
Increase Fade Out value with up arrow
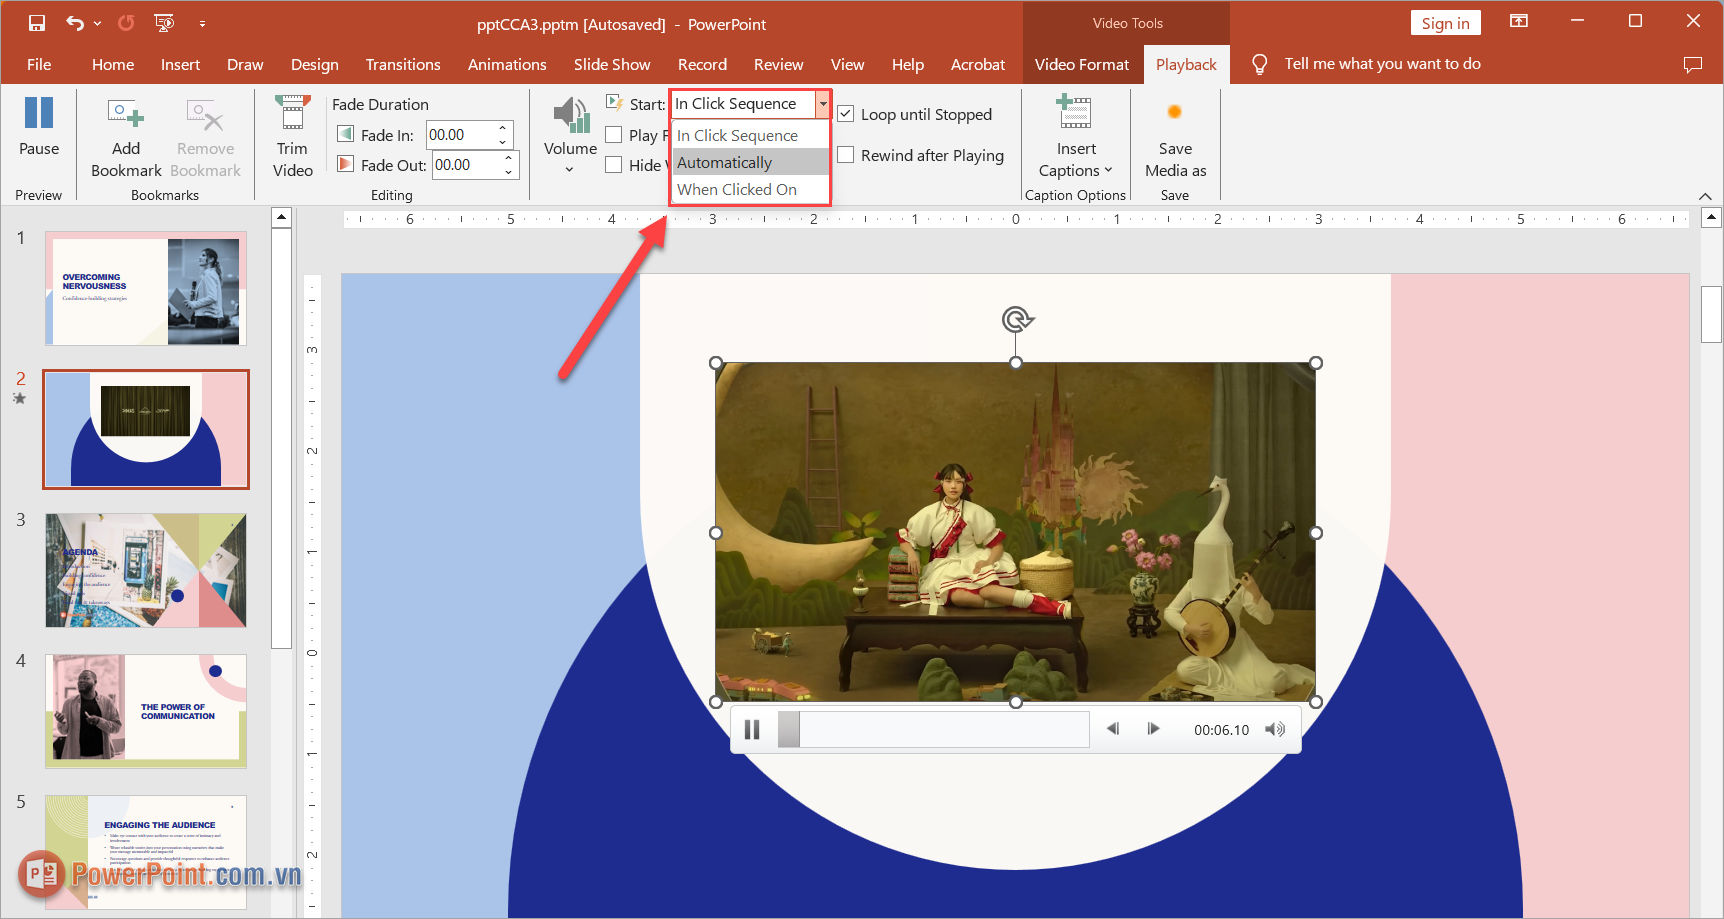coord(509,158)
